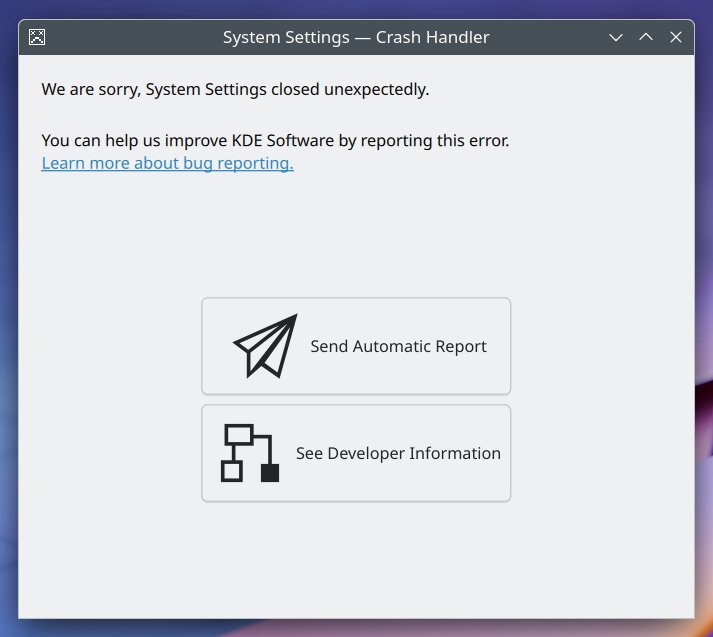
Task: Click the crash handler sad-face window icon
Action: (x=37, y=37)
